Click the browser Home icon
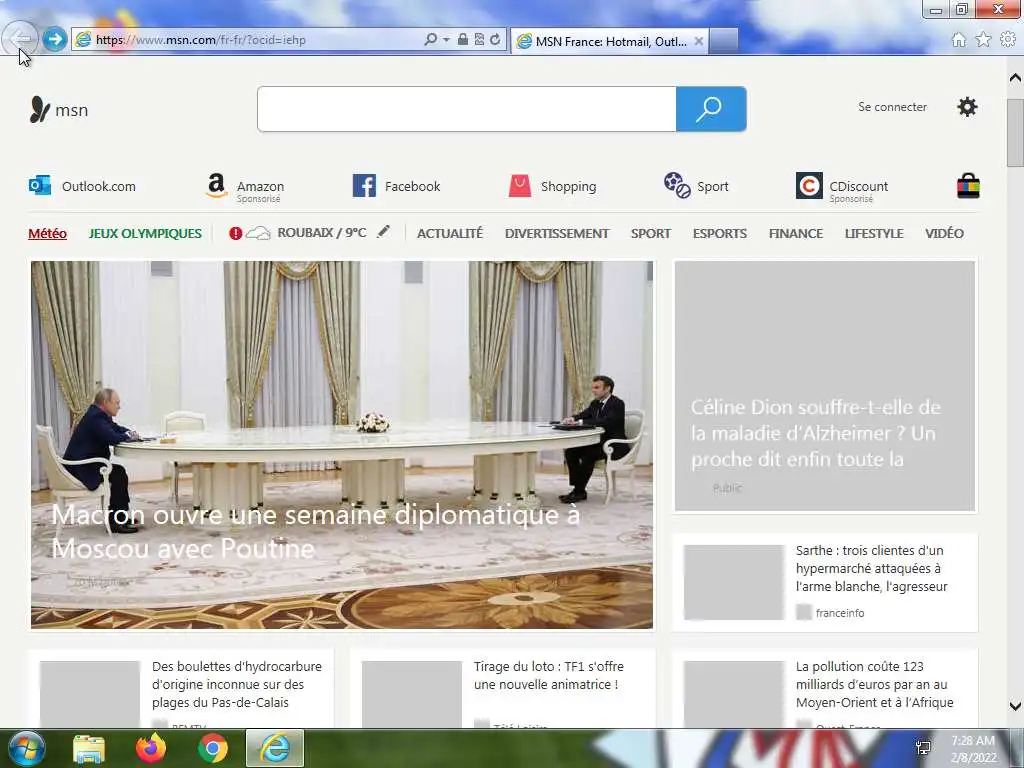The height and width of the screenshot is (768, 1024). coord(958,40)
